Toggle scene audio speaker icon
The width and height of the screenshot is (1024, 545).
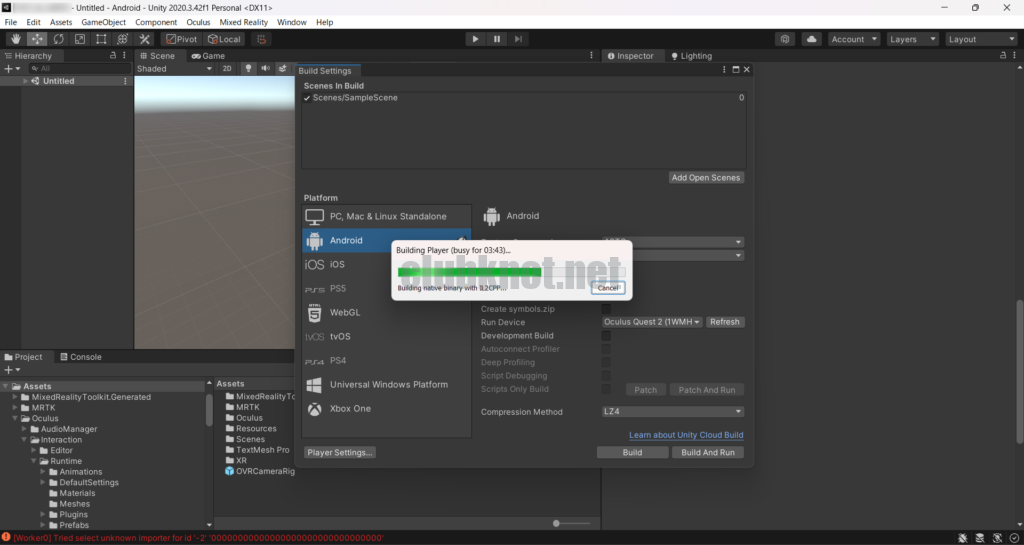265,69
